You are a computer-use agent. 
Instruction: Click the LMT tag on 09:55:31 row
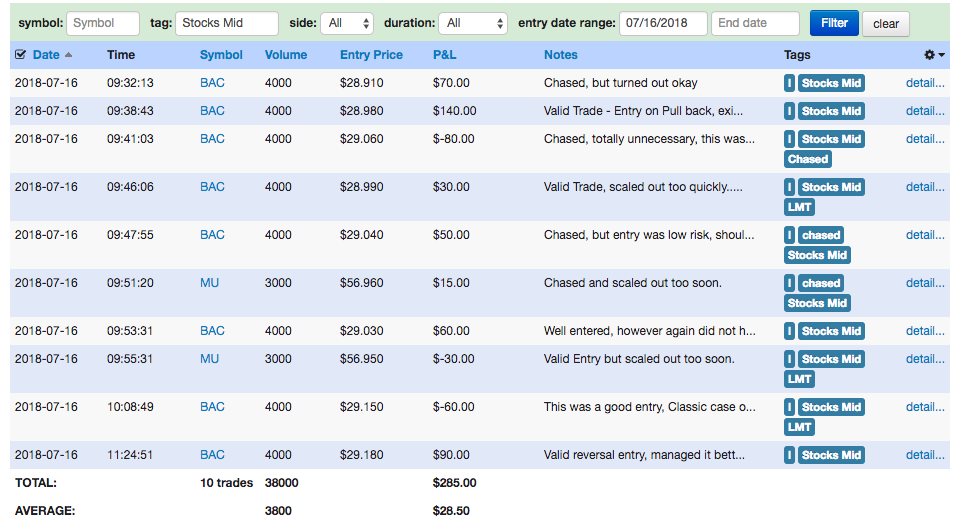(x=799, y=379)
